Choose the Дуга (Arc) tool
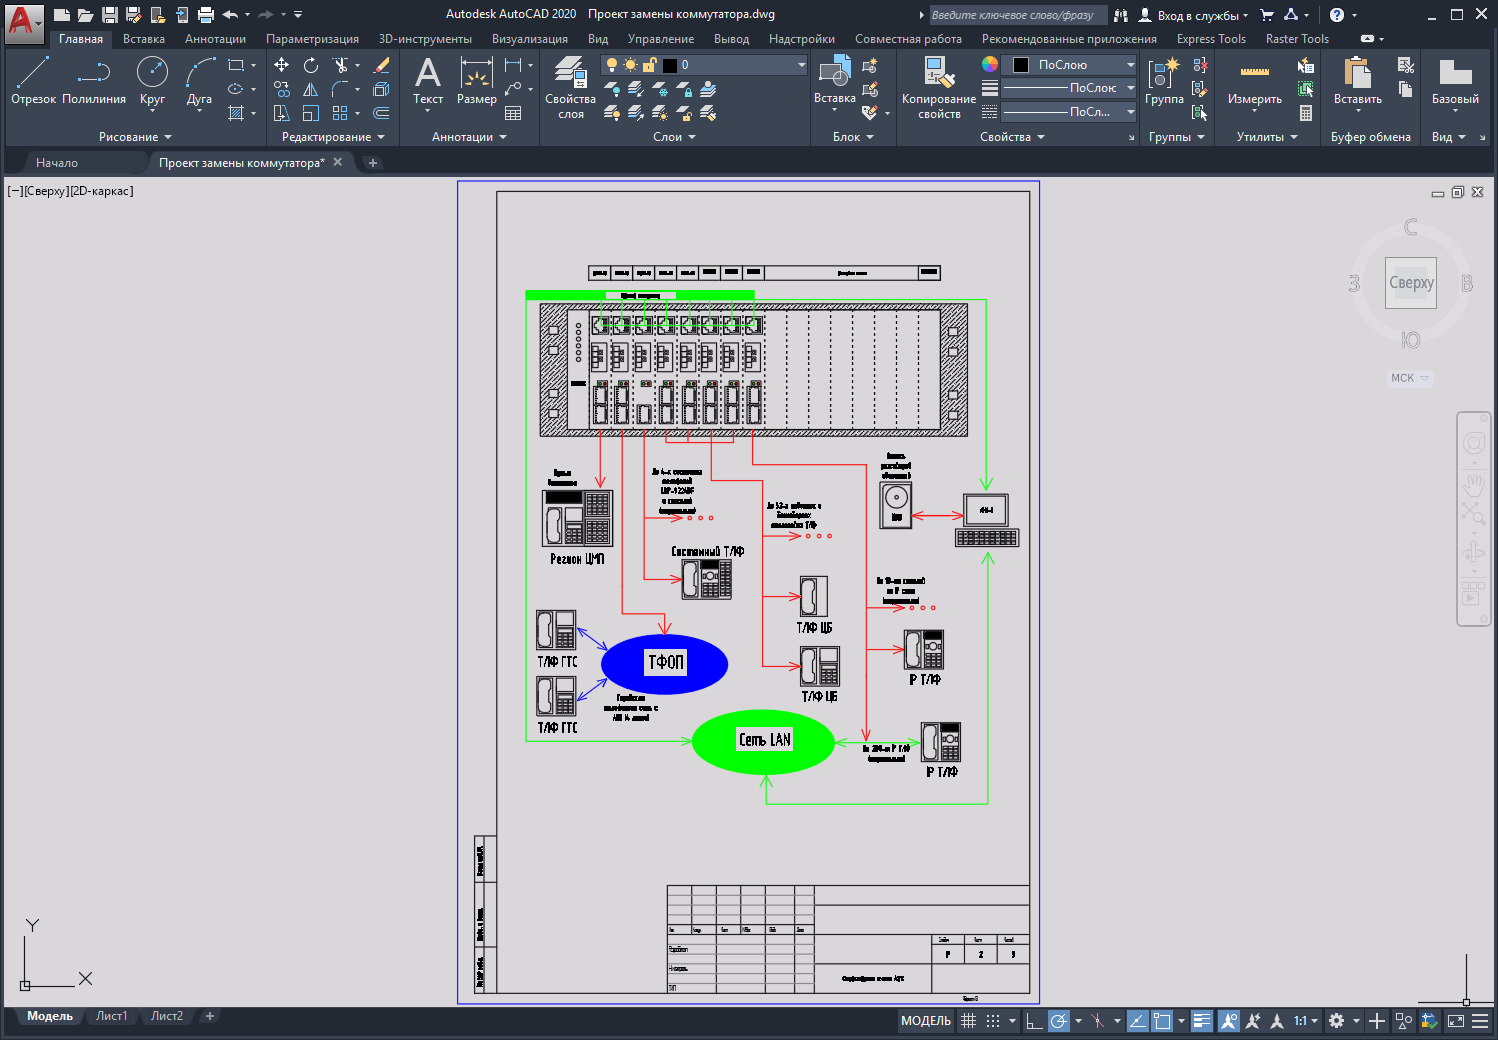1498x1040 pixels. [199, 80]
